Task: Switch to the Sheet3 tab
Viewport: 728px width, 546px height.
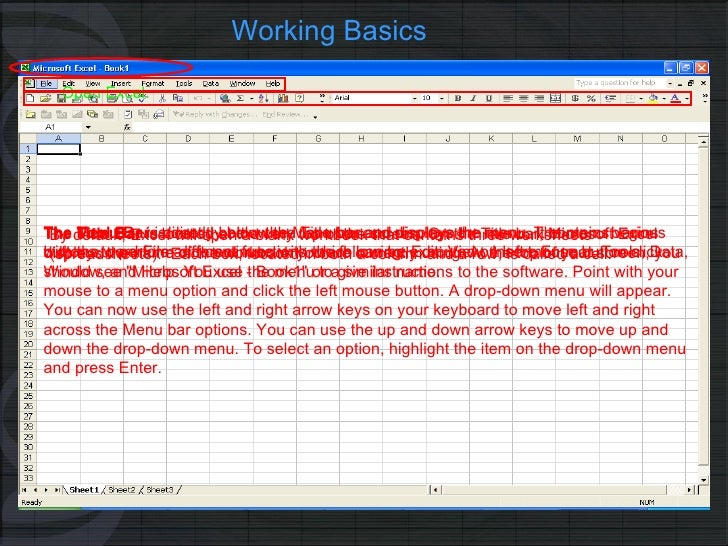Action: point(160,490)
